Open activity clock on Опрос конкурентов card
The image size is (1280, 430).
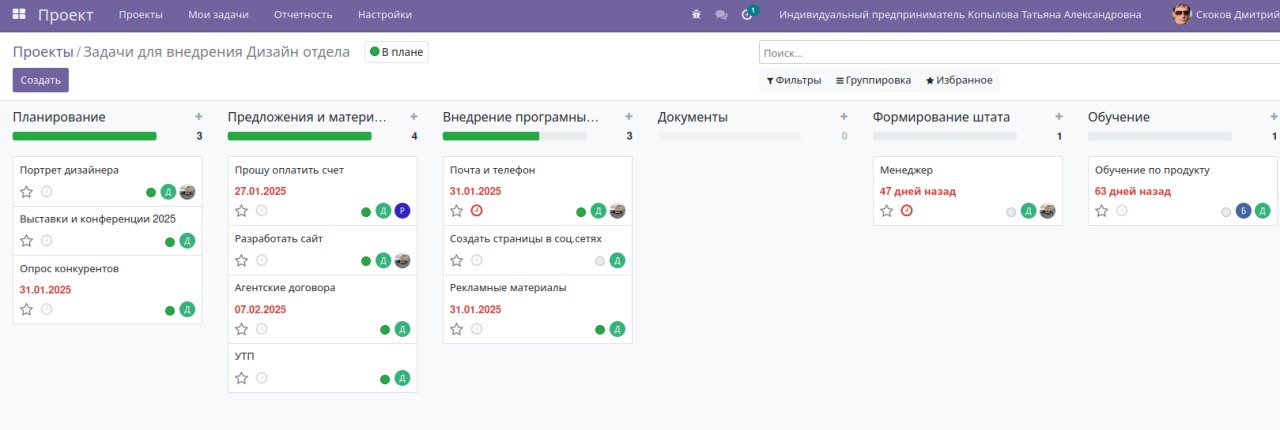46,310
